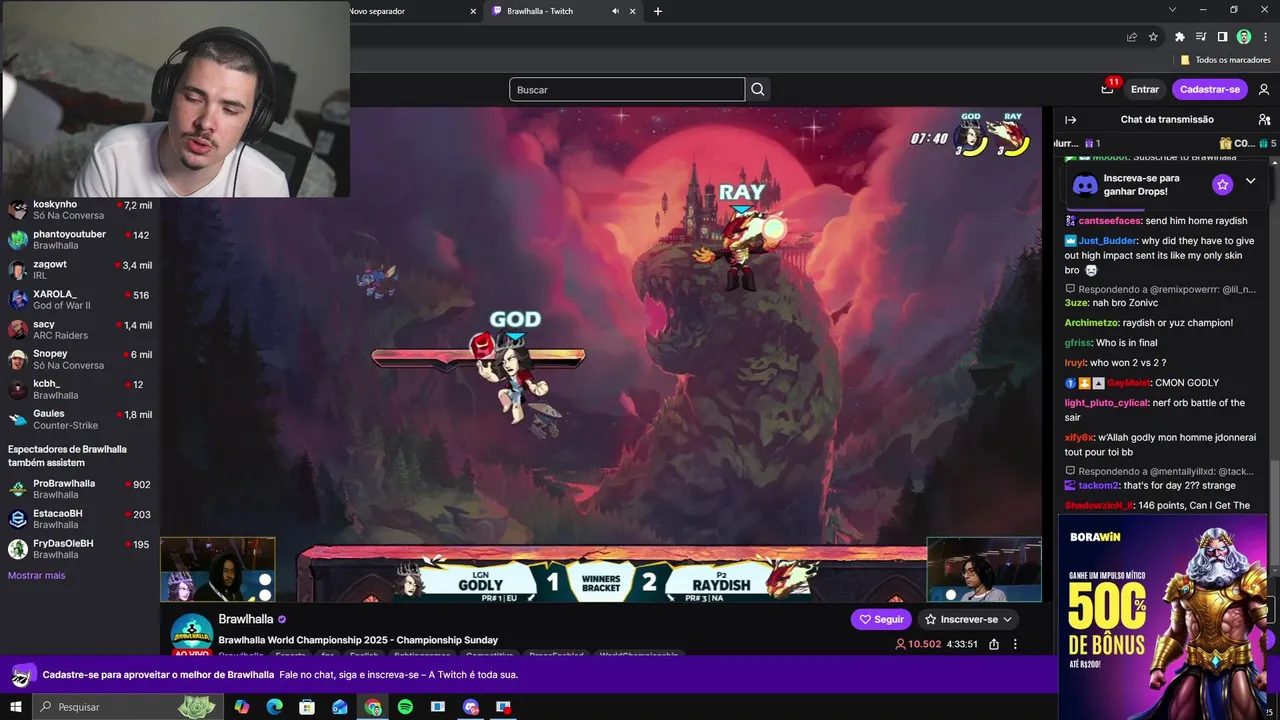This screenshot has height=720, width=1280.
Task: Open Microsoft Store from the taskbar
Action: point(307,707)
